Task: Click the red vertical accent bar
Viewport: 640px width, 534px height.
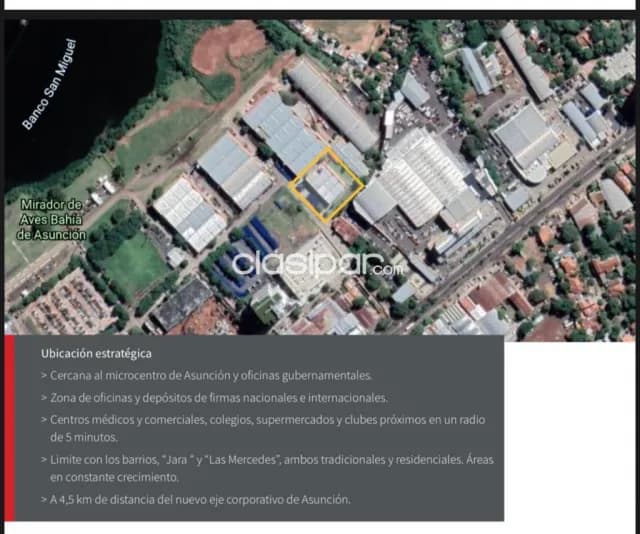Action: [9, 428]
